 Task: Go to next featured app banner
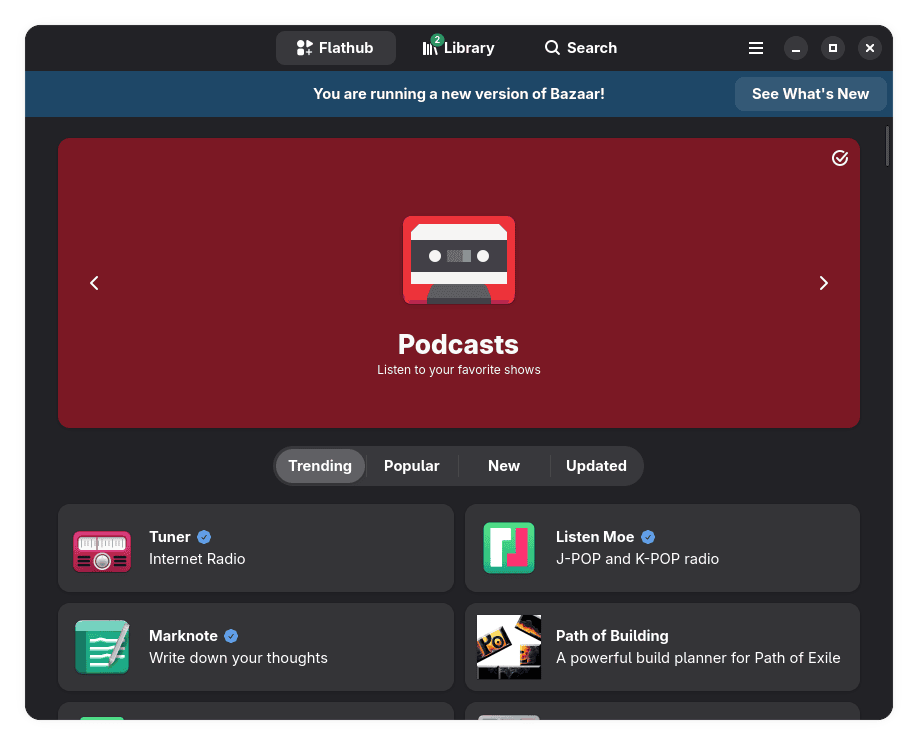tap(823, 283)
